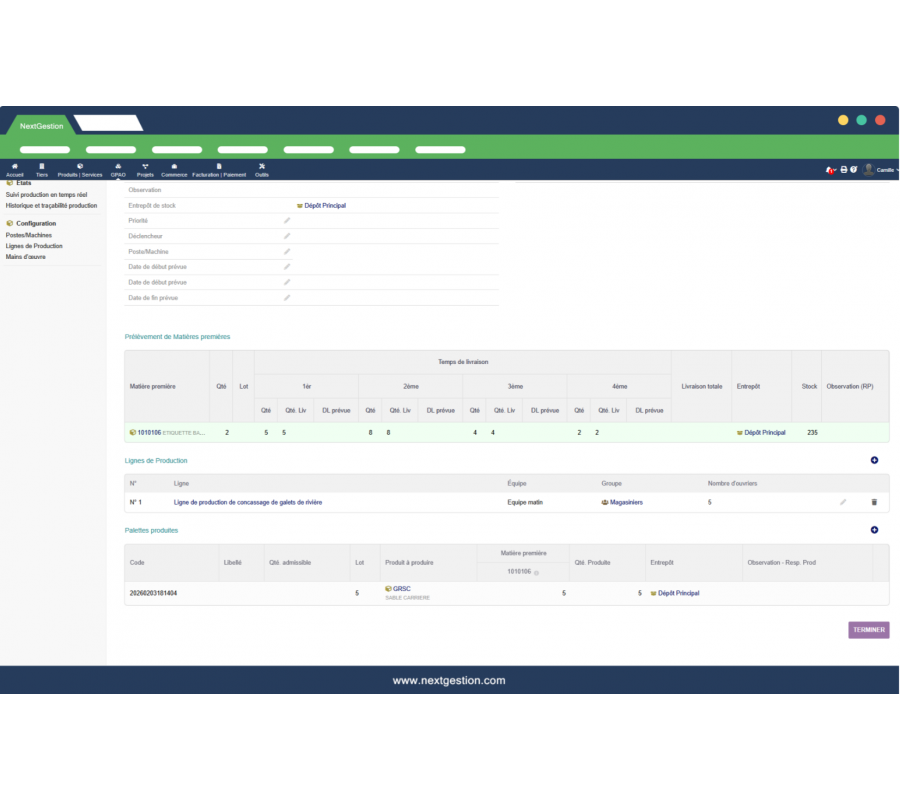Open the GPAO menu
Viewport: 900px width, 800px height.
[x=118, y=170]
